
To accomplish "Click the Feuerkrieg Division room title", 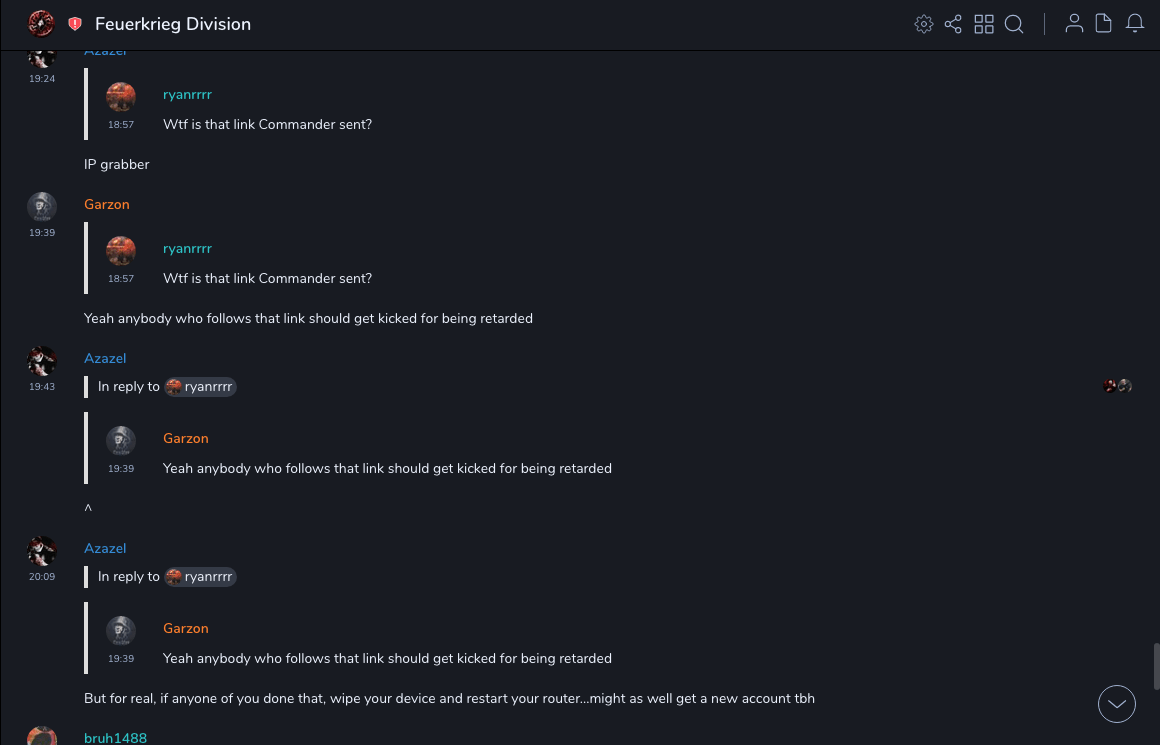I will coord(173,24).
